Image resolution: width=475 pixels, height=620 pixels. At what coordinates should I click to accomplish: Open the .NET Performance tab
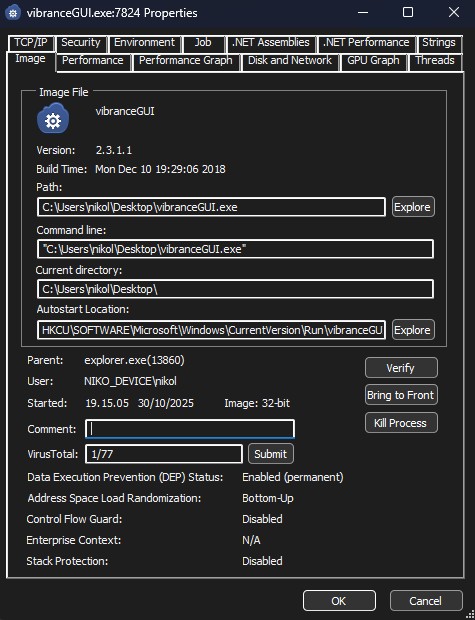[x=366, y=42]
